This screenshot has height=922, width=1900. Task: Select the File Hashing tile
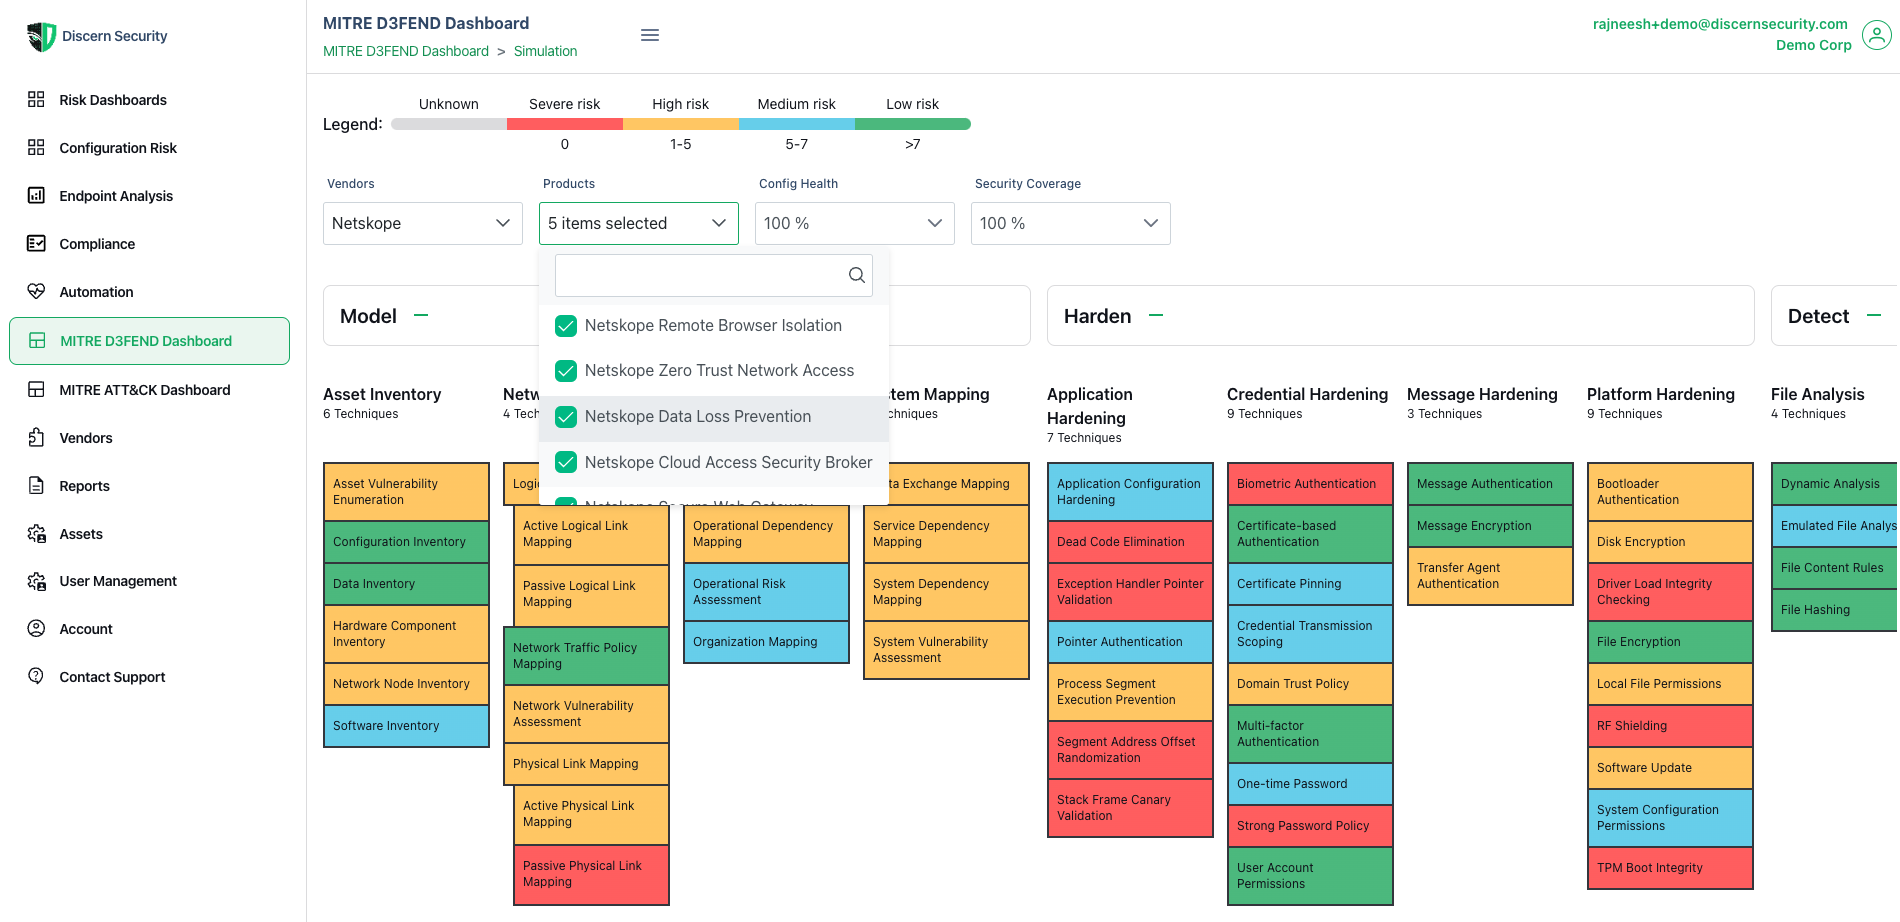pyautogui.click(x=1835, y=610)
